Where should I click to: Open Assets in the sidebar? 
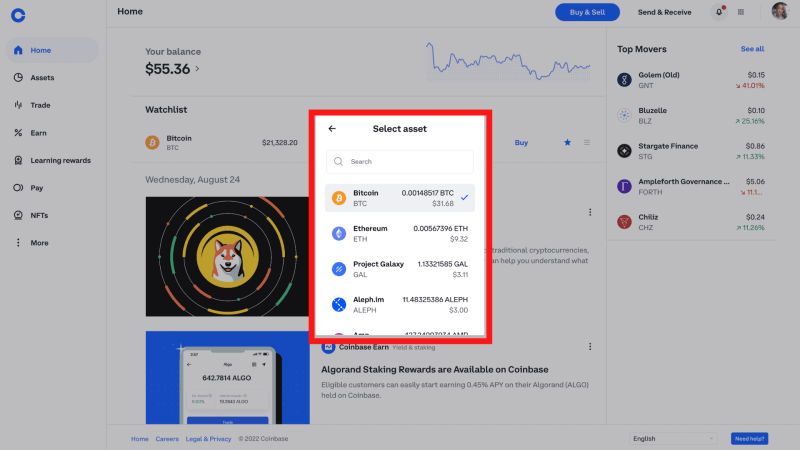coord(52,78)
